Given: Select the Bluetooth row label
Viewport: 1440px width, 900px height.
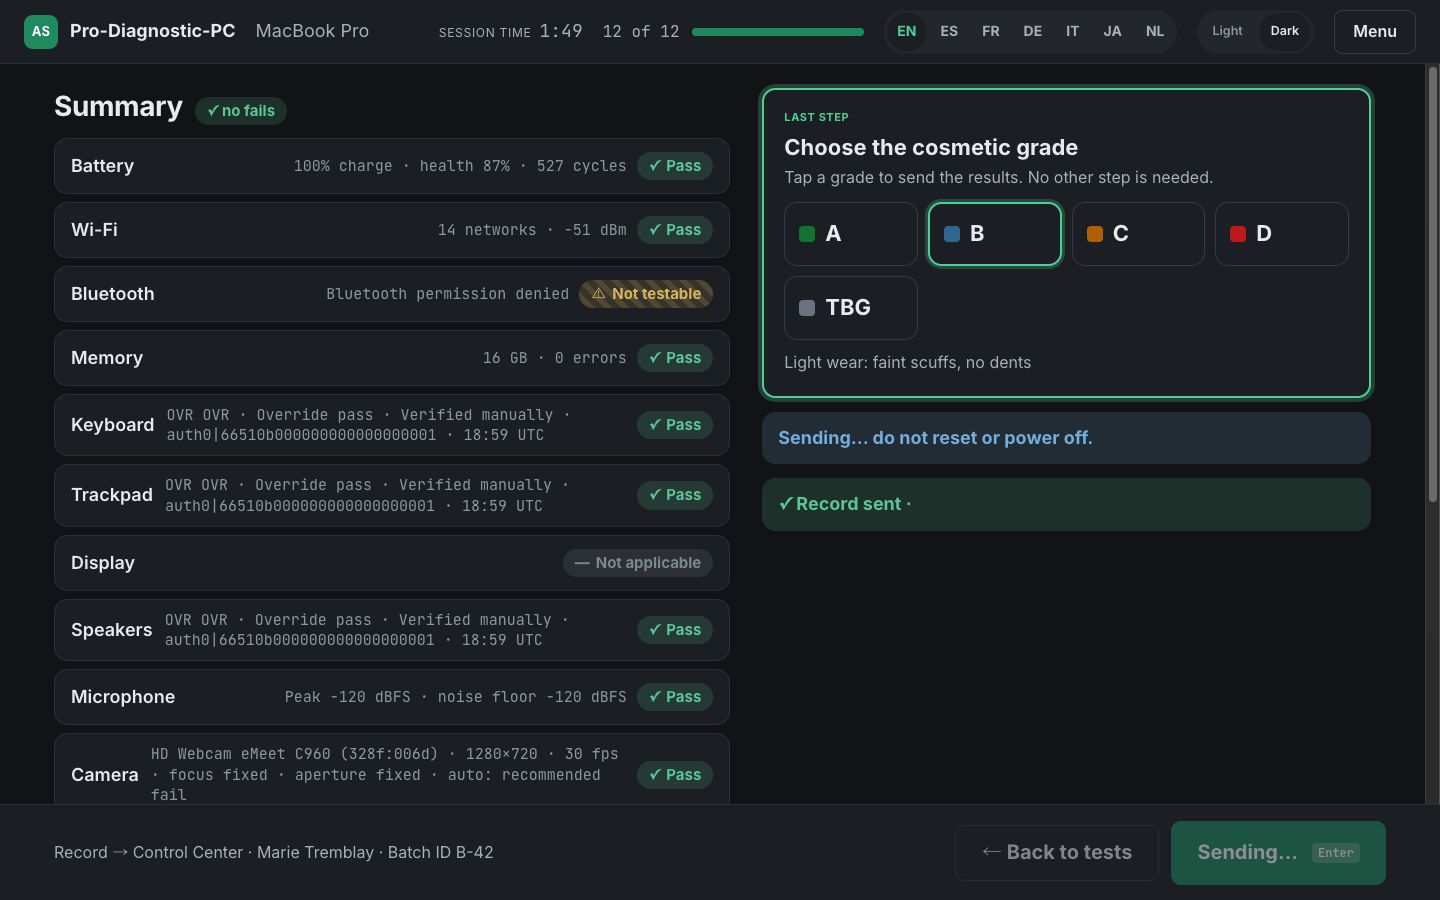Looking at the screenshot, I should coord(113,294).
